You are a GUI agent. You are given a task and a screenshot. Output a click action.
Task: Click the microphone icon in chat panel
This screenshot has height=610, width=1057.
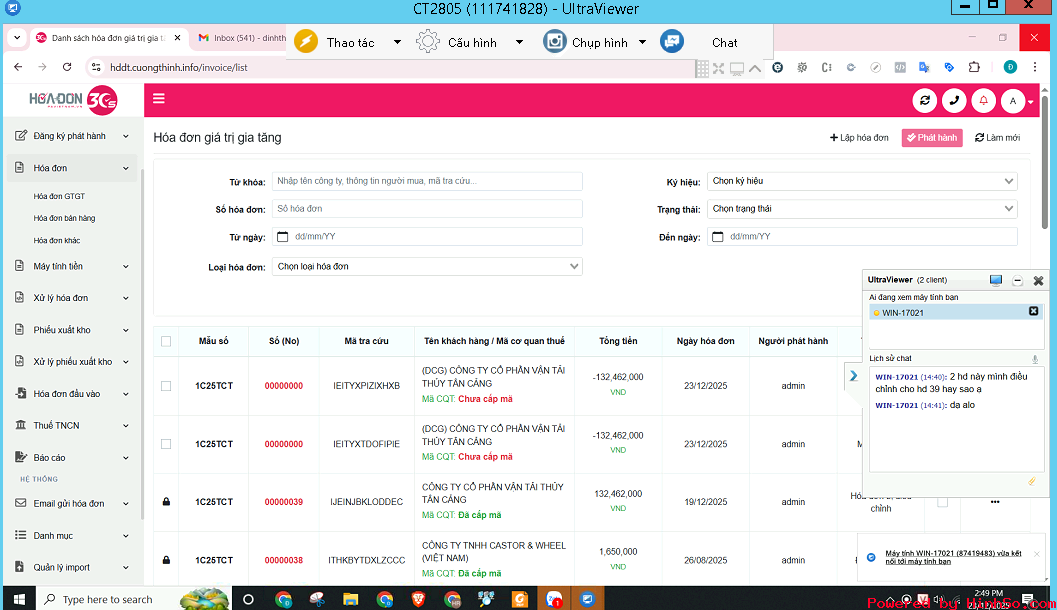1035,359
